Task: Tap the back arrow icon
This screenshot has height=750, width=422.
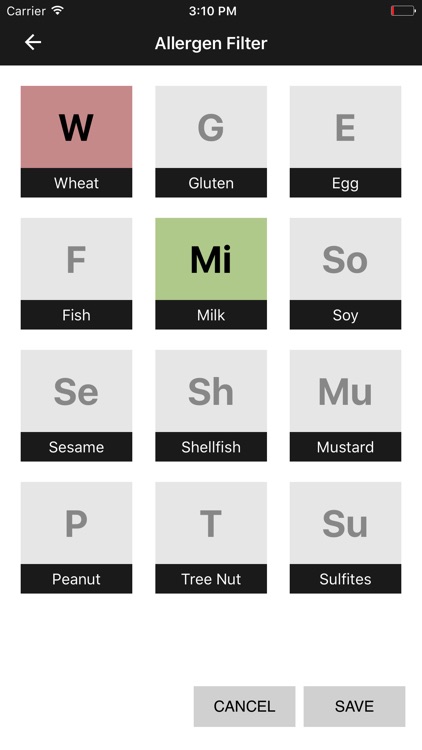Action: [33, 43]
